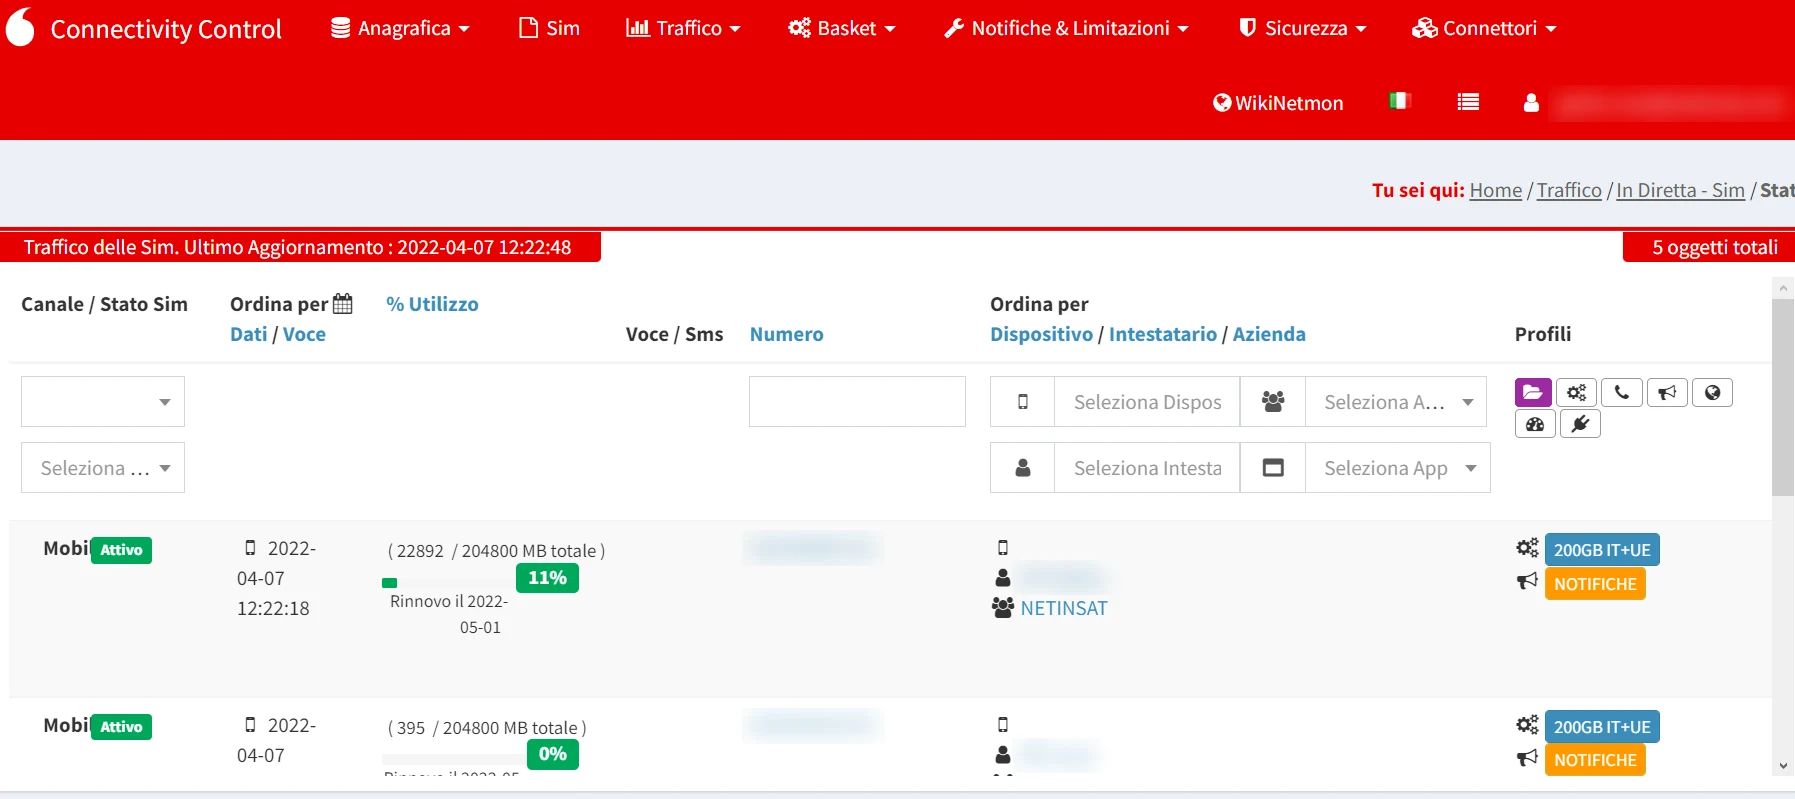Image resolution: width=1795 pixels, height=799 pixels.
Task: Expand the Sicurezza menu
Action: pos(1303,28)
